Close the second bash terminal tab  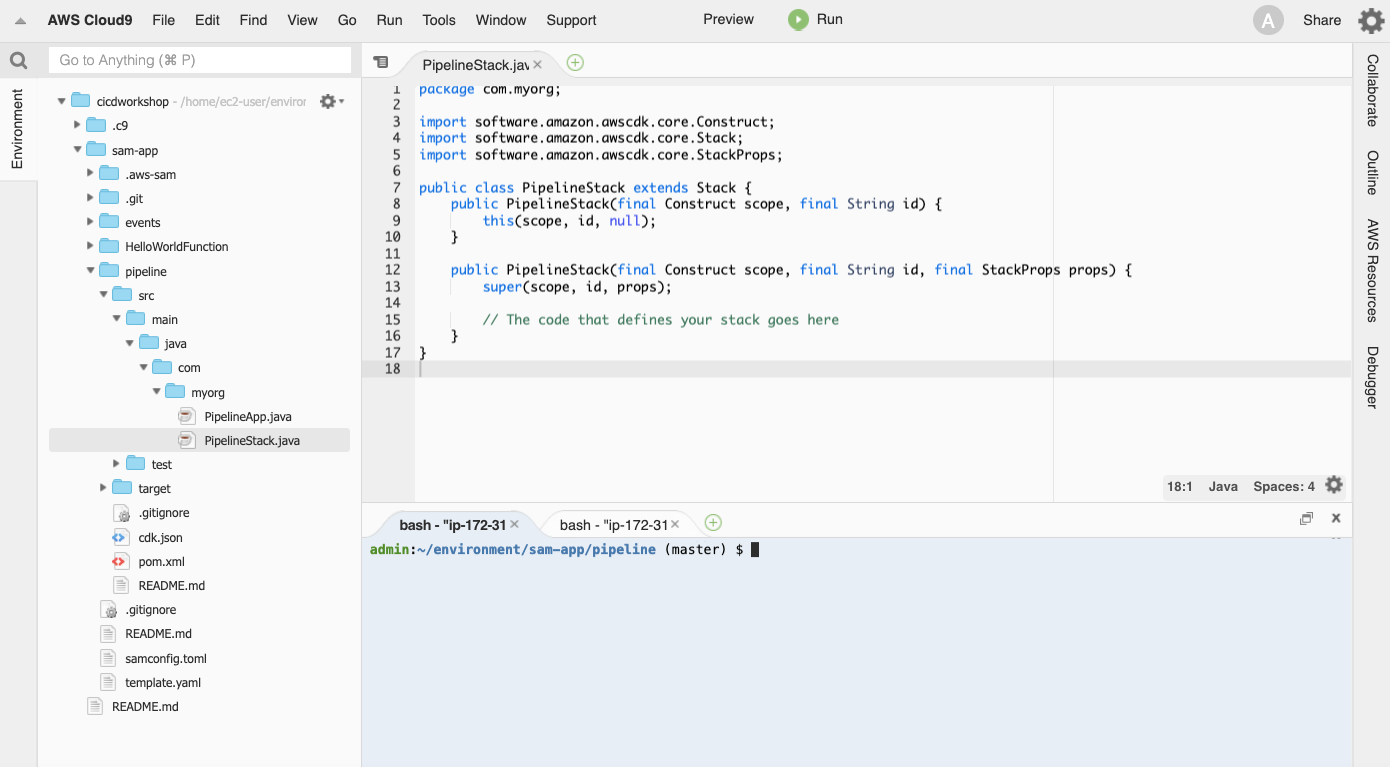click(675, 524)
